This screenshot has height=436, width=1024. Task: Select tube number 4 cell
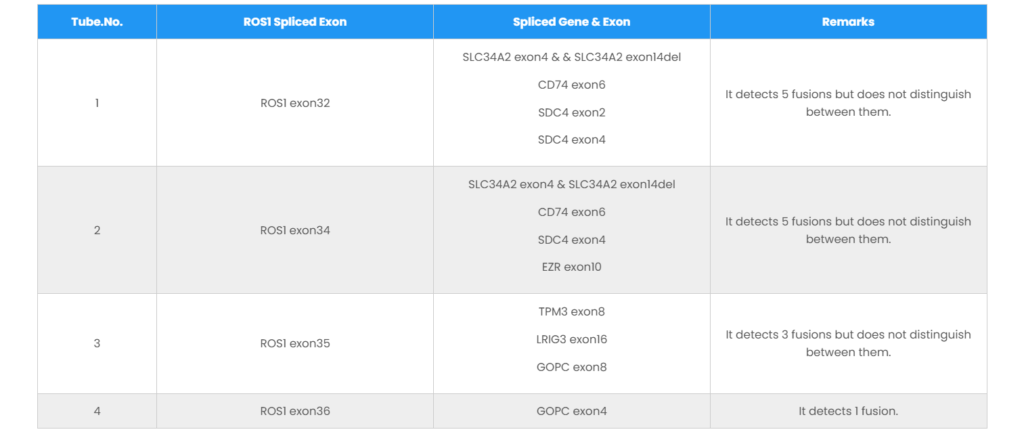(x=97, y=411)
